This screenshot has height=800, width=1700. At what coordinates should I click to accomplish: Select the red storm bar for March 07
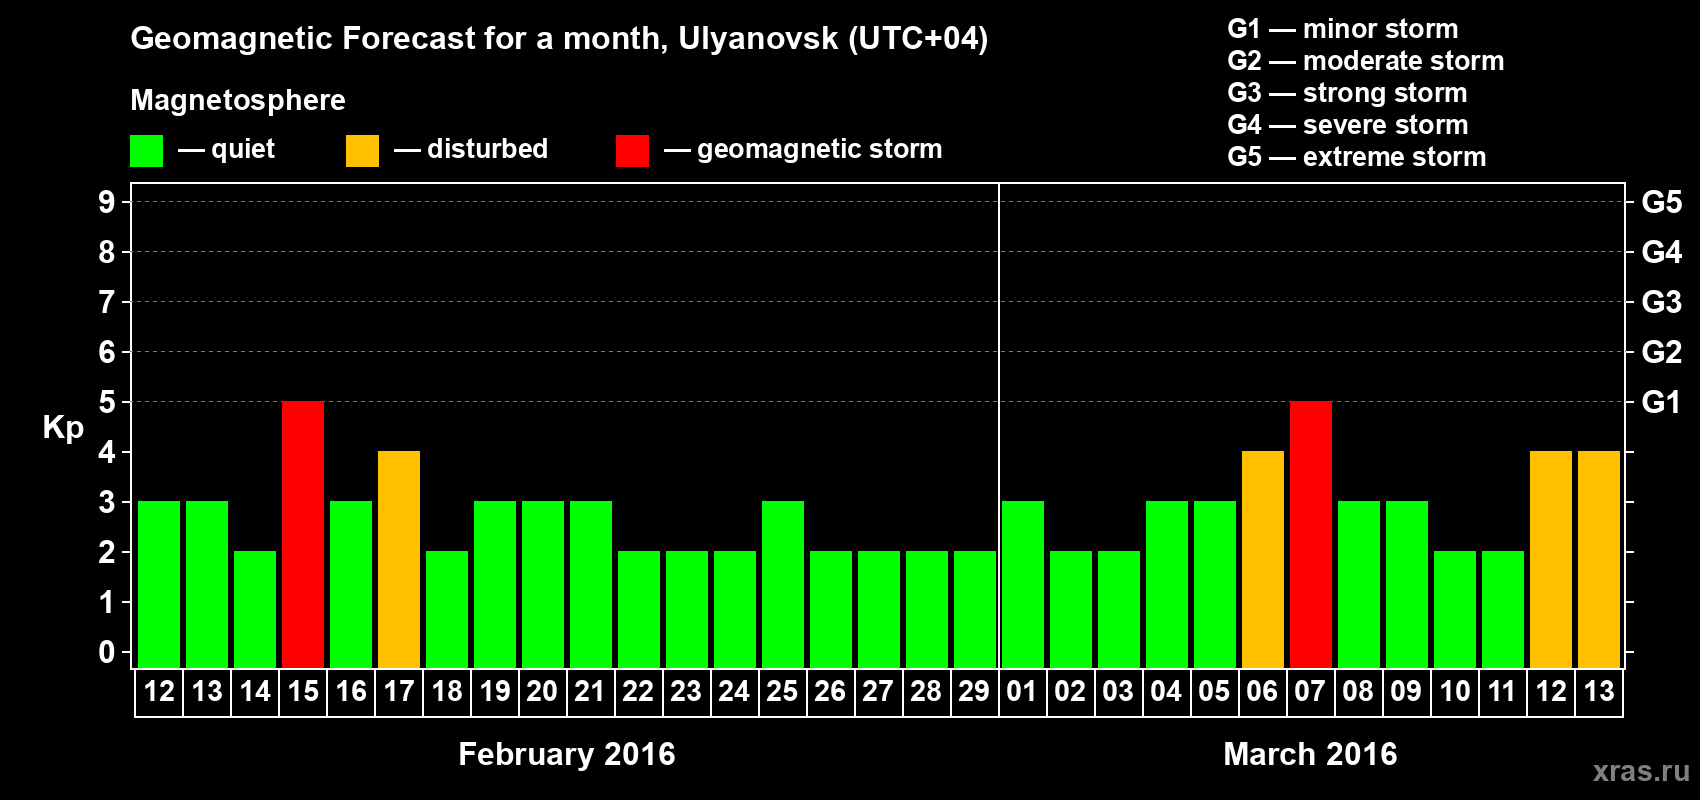[x=1311, y=535]
